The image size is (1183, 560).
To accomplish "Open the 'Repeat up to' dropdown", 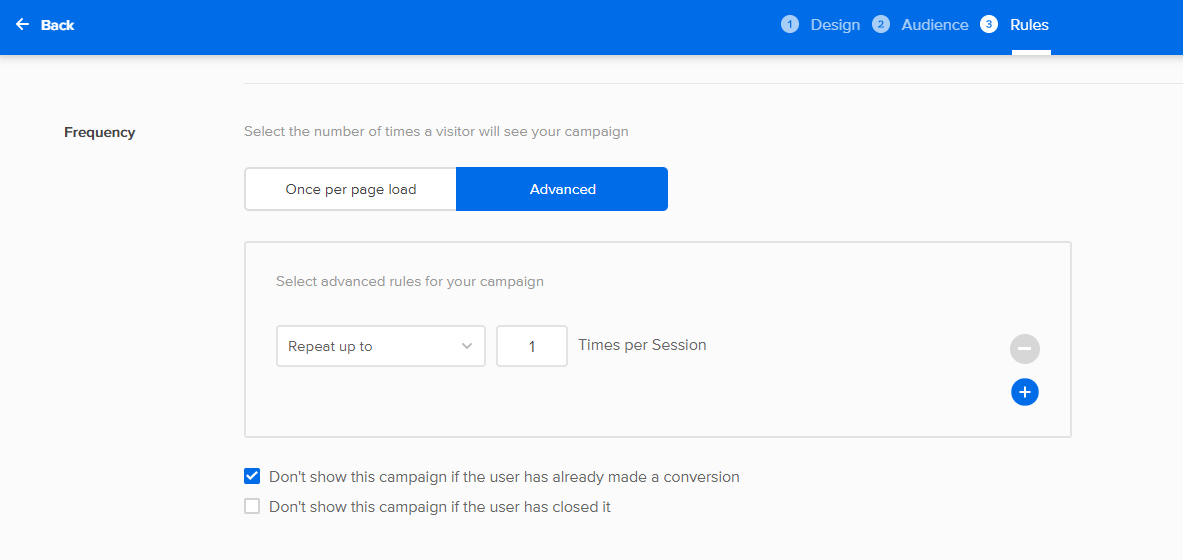I will coord(381,346).
